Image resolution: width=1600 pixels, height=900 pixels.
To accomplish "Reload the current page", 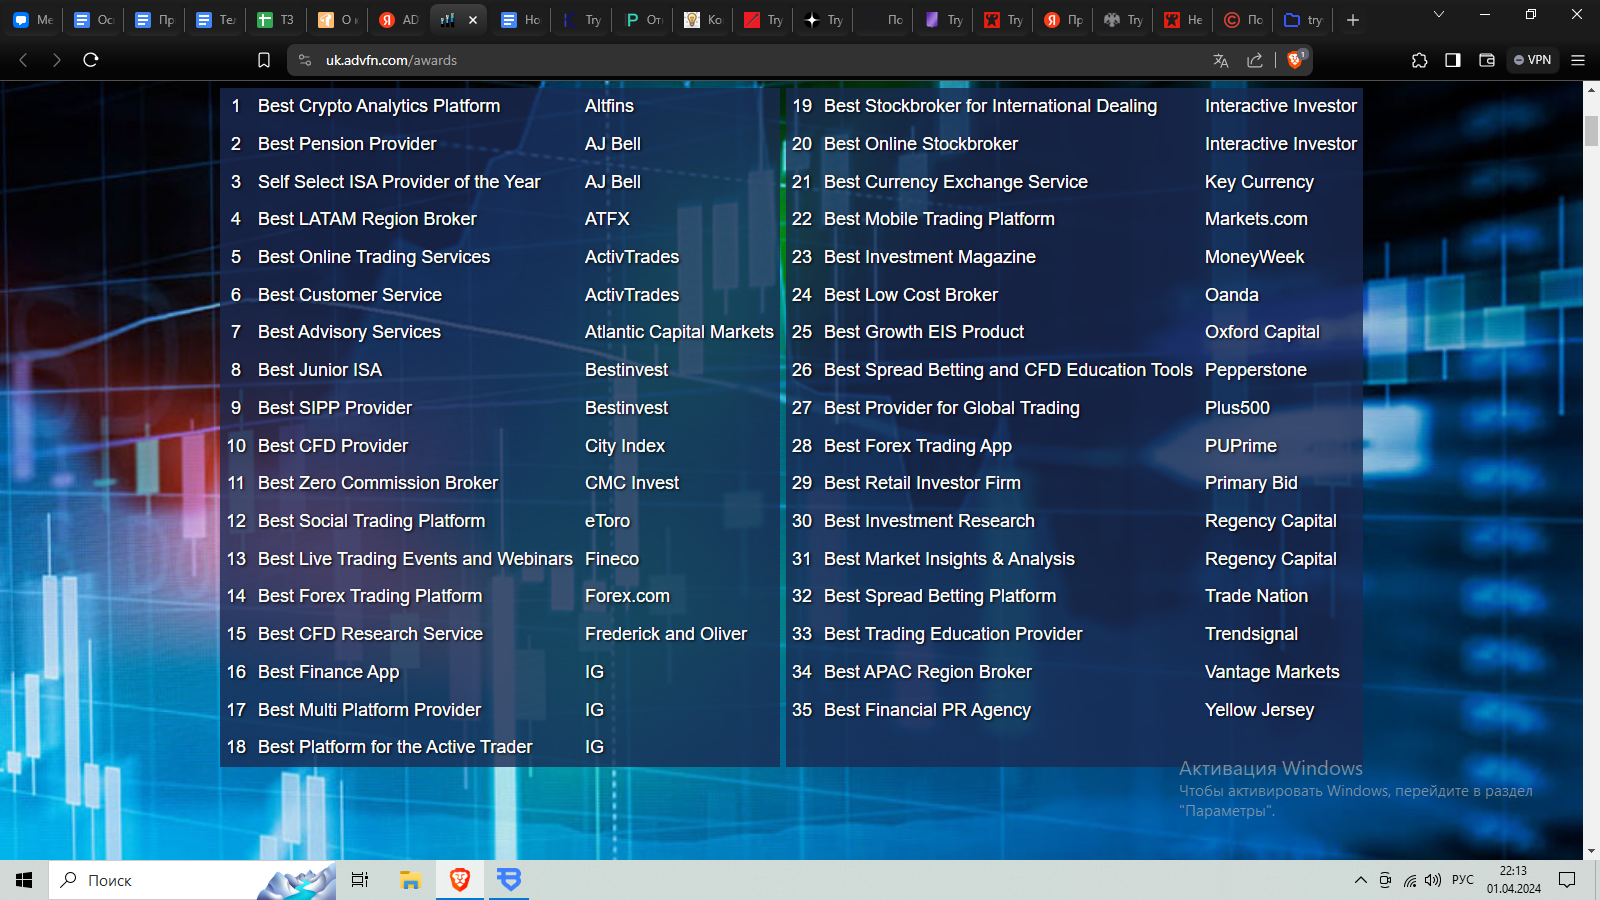I will point(91,60).
